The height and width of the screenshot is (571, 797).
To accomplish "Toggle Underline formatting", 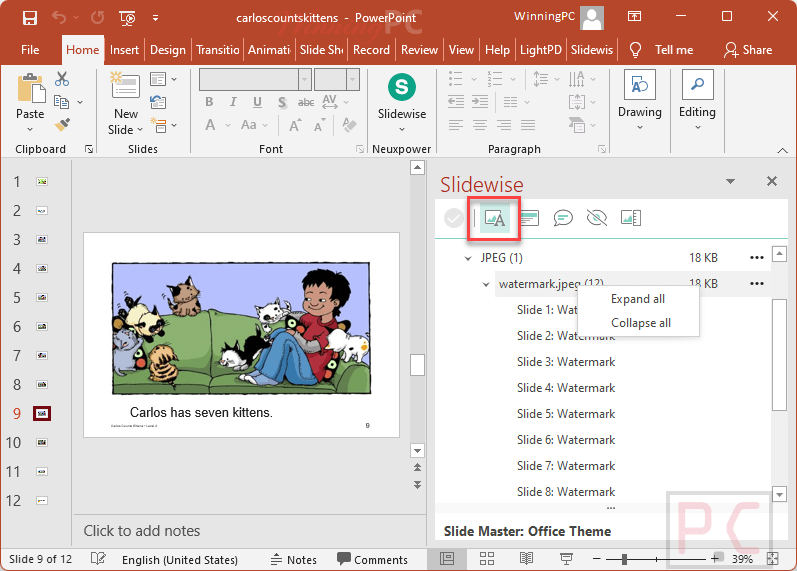I will tap(257, 102).
